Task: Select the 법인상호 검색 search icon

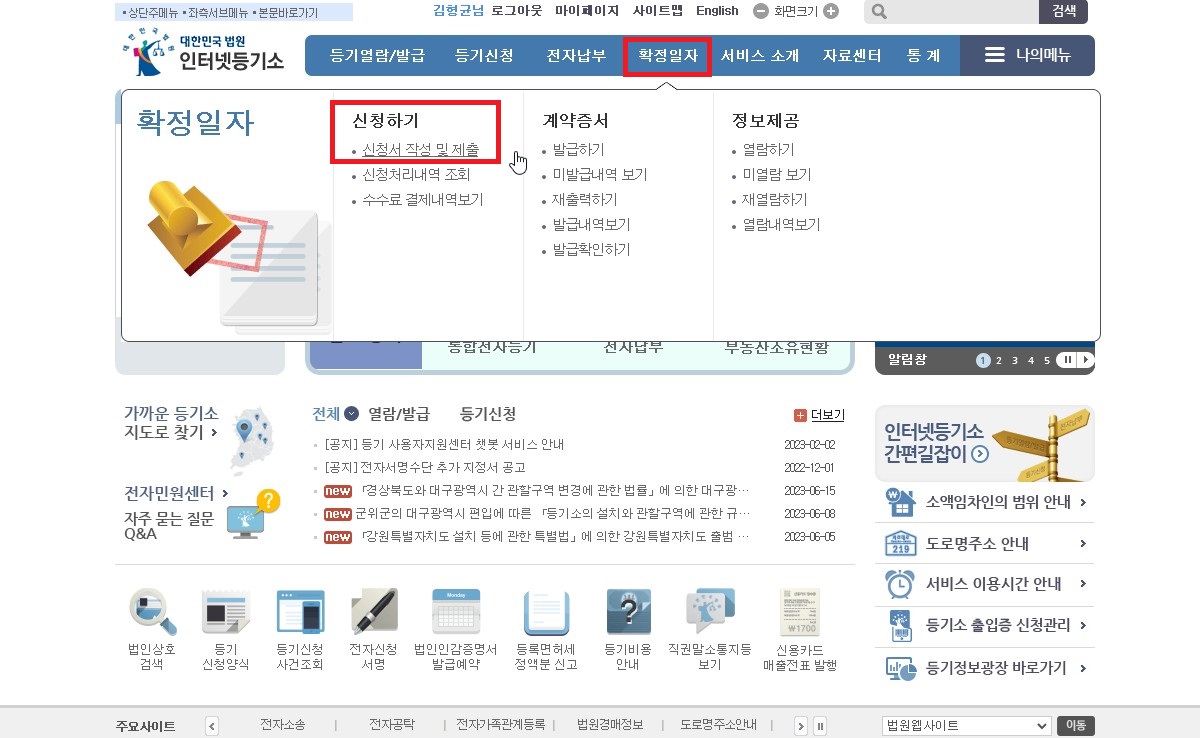Action: coord(152,612)
